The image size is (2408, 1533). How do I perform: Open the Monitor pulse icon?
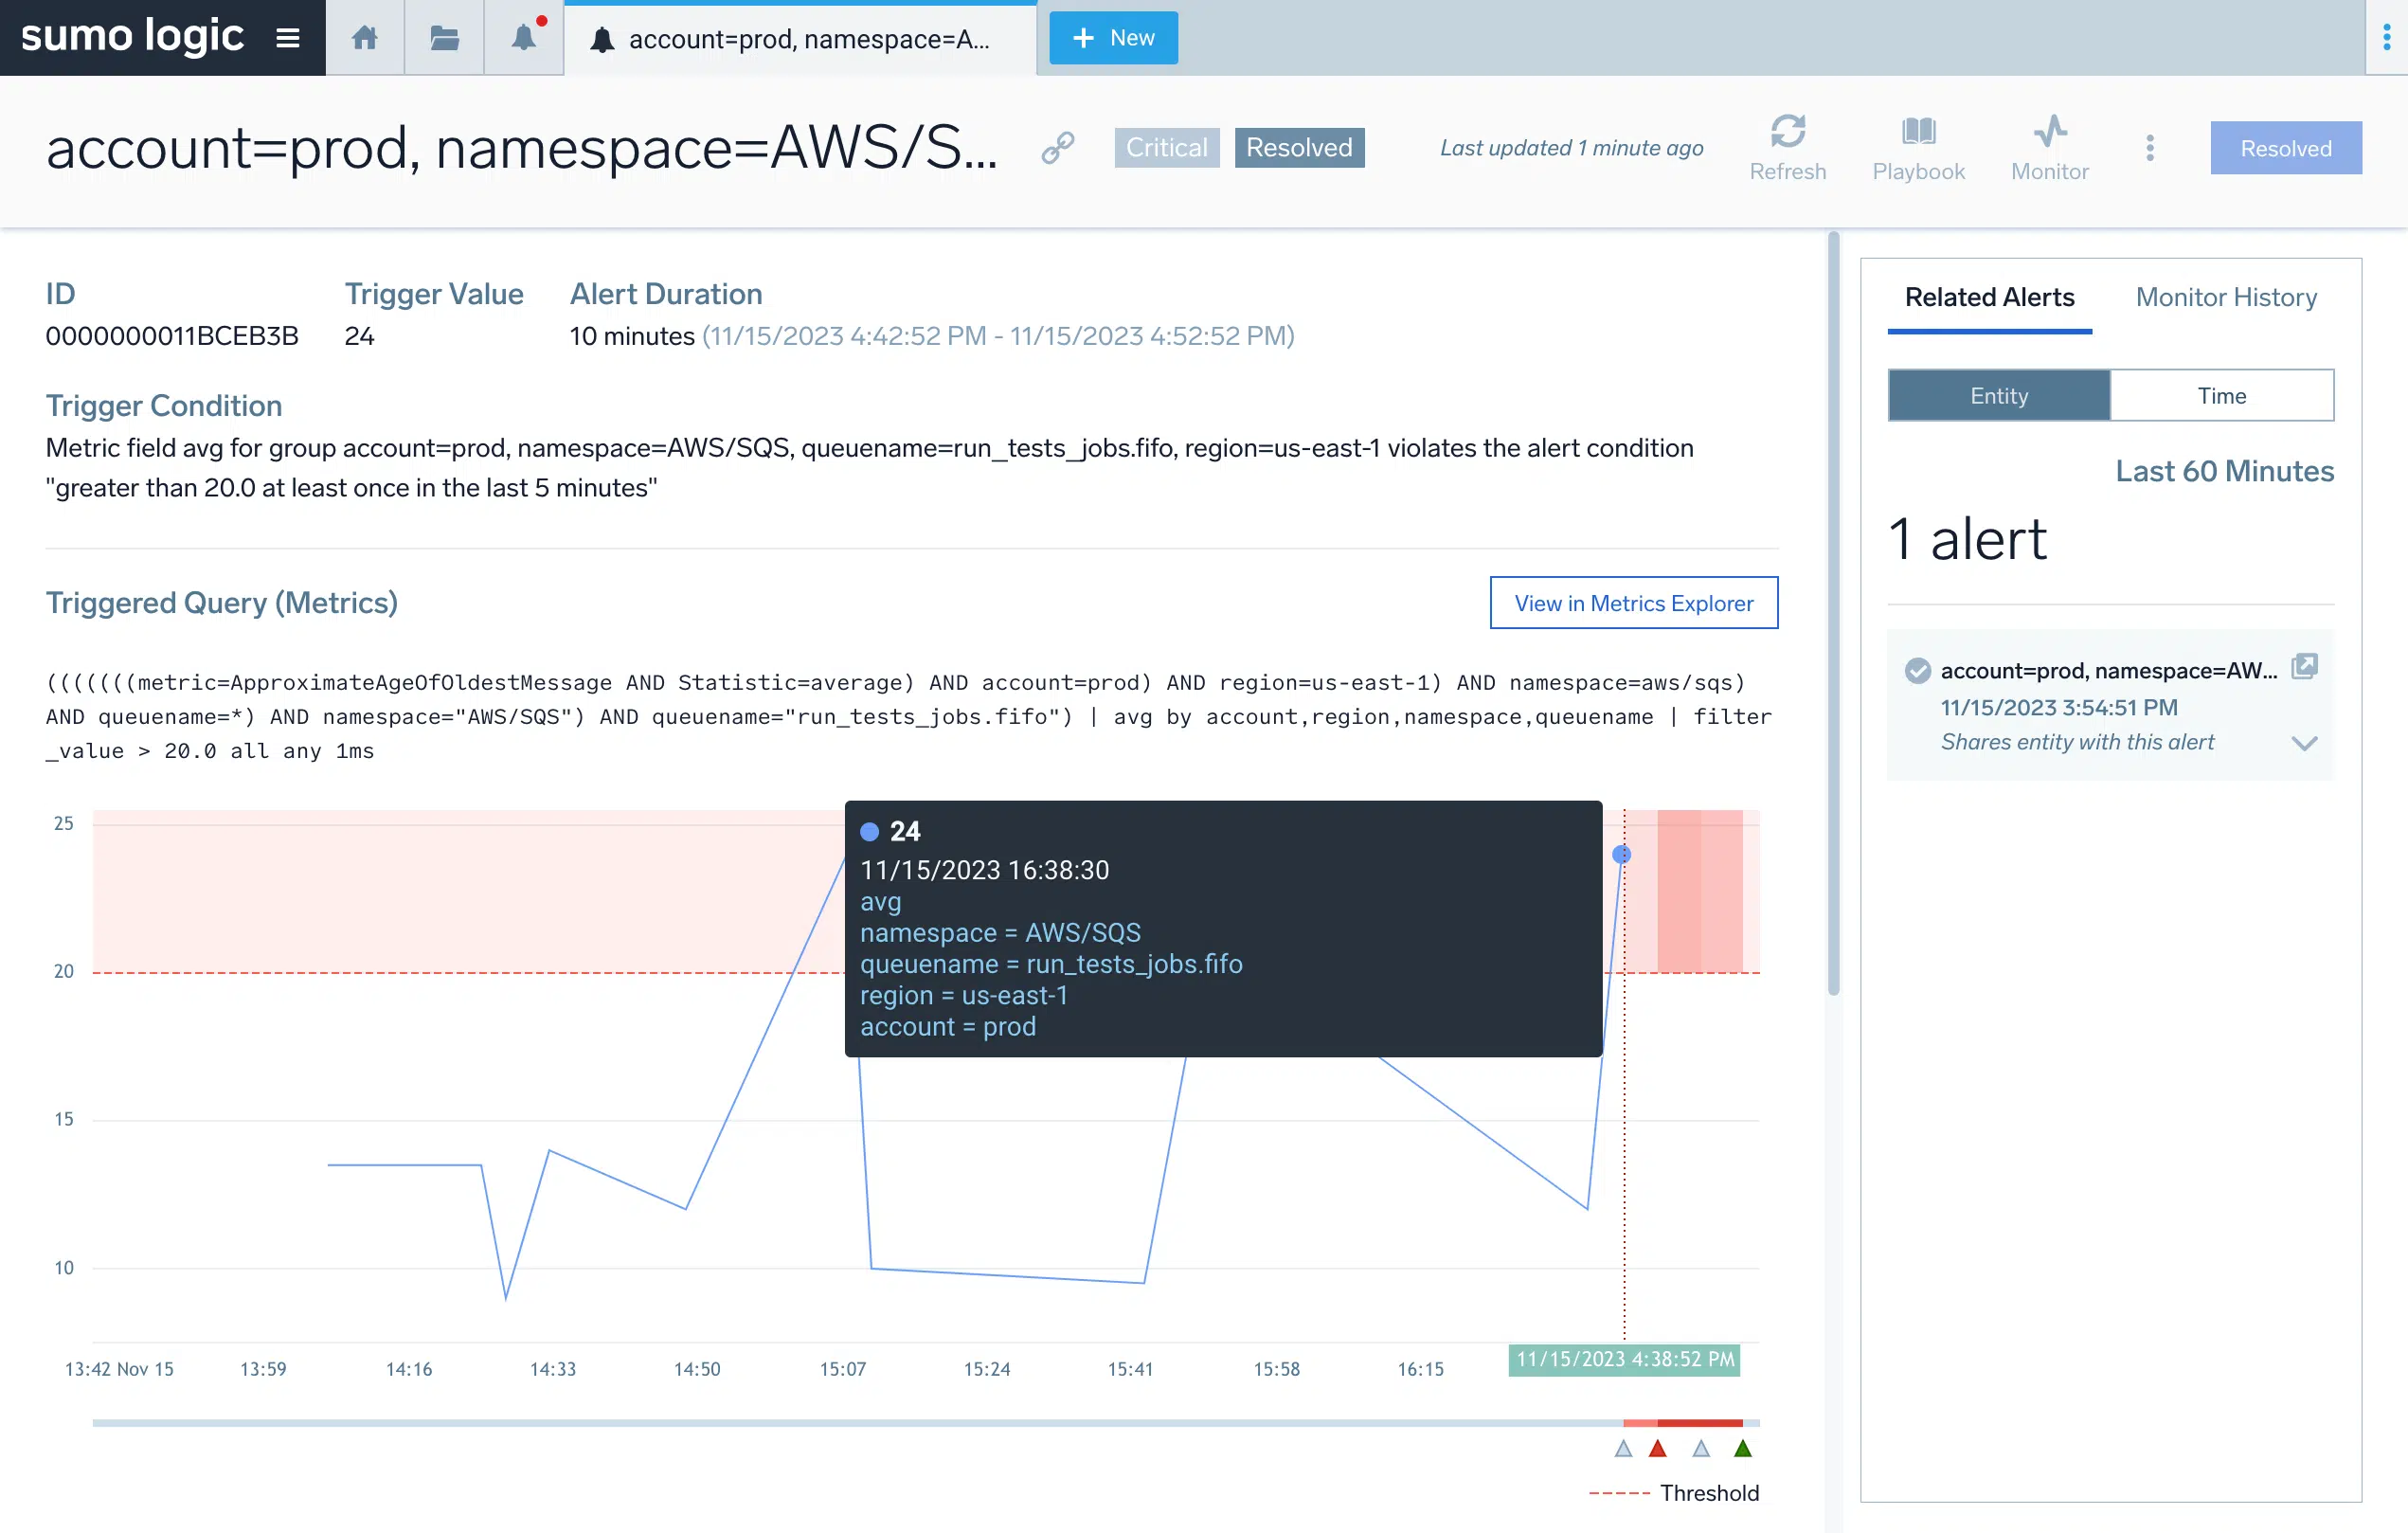click(x=2049, y=132)
